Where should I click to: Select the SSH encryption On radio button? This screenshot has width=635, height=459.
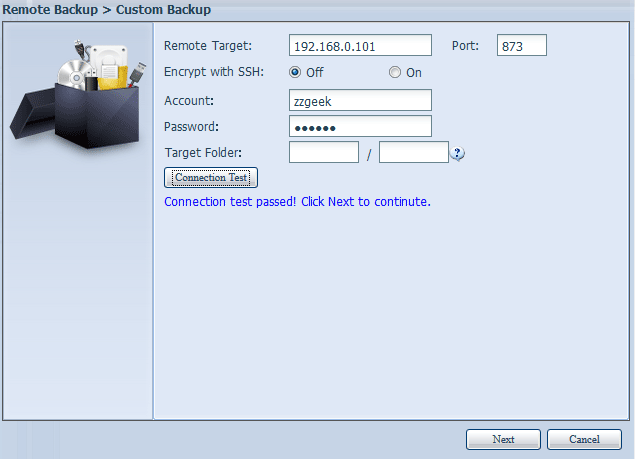coord(394,72)
